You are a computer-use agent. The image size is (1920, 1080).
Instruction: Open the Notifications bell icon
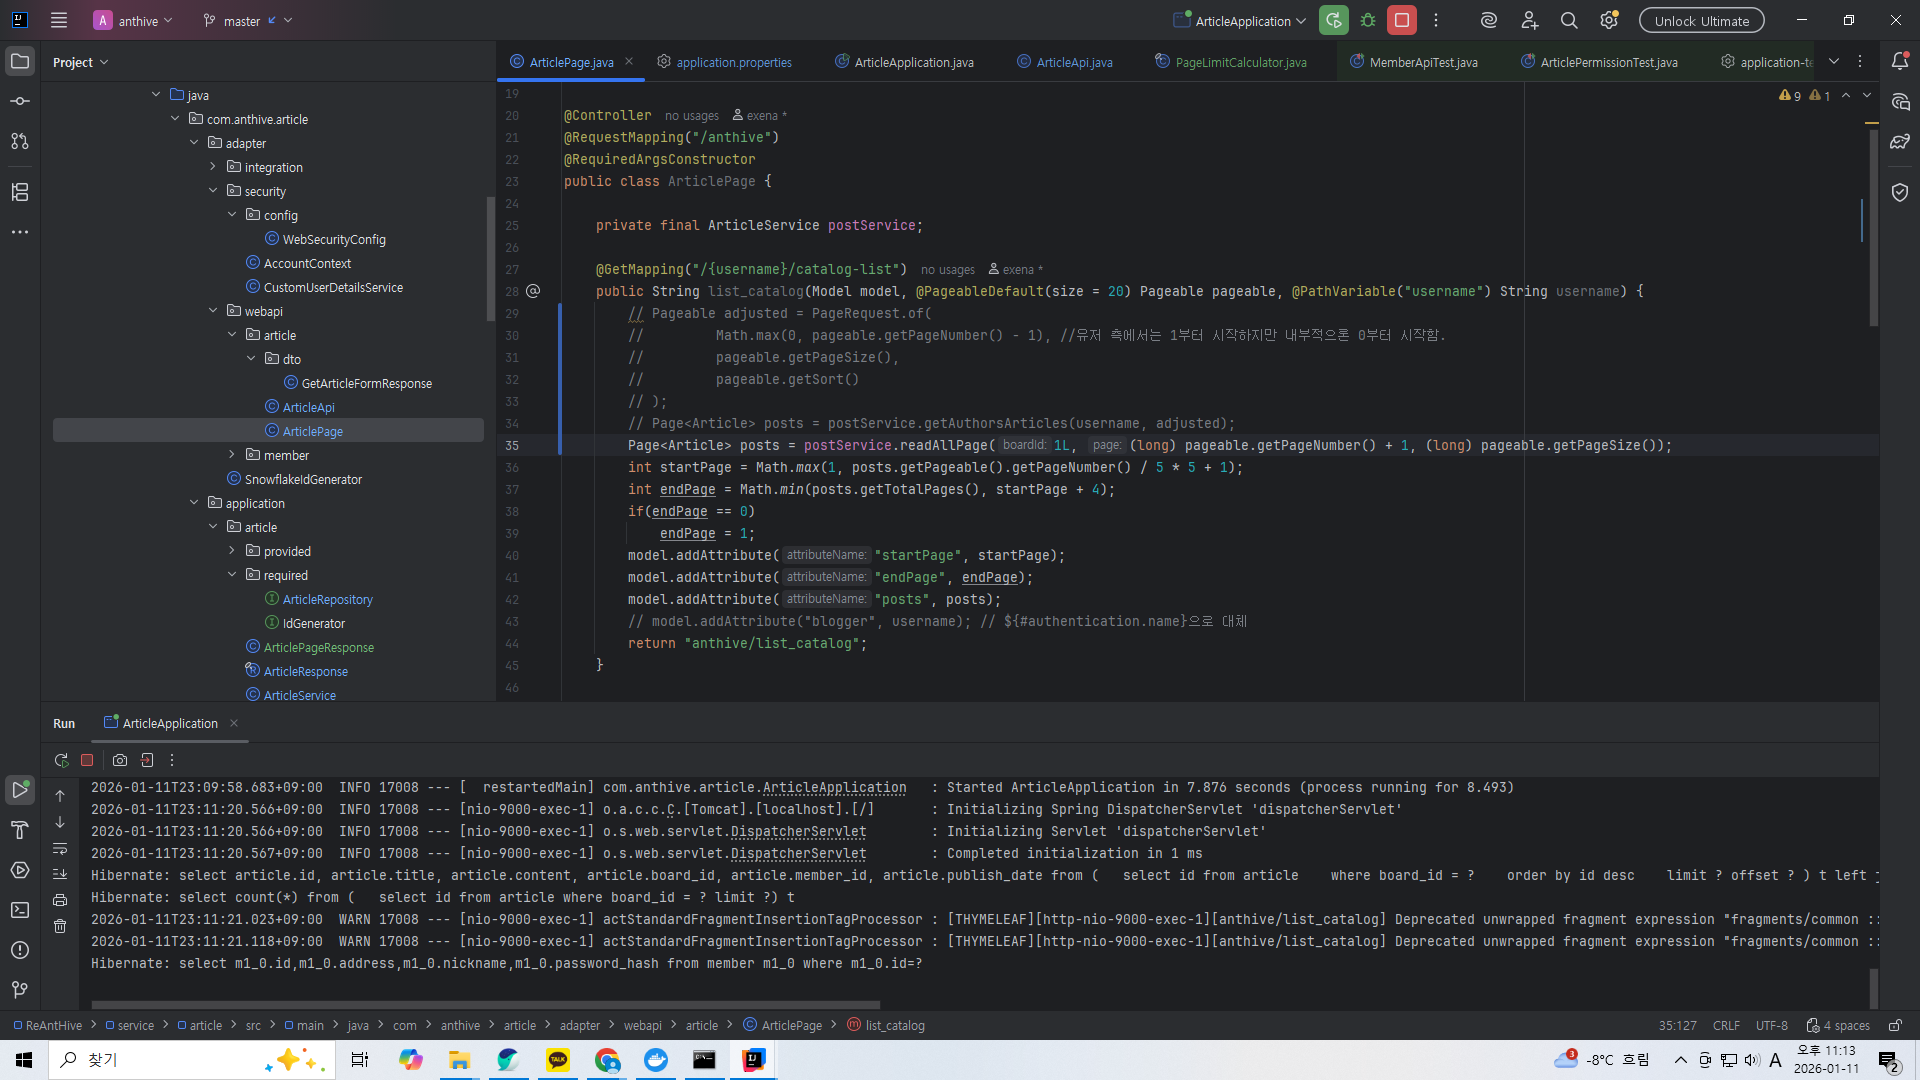[x=1900, y=61]
